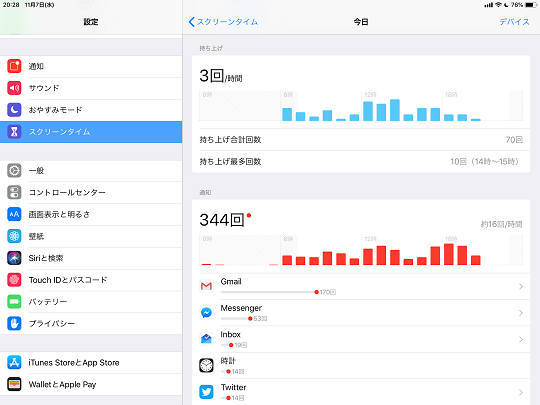Open Touch IDとパスコード settings
This screenshot has width=540, height=405.
[91, 280]
